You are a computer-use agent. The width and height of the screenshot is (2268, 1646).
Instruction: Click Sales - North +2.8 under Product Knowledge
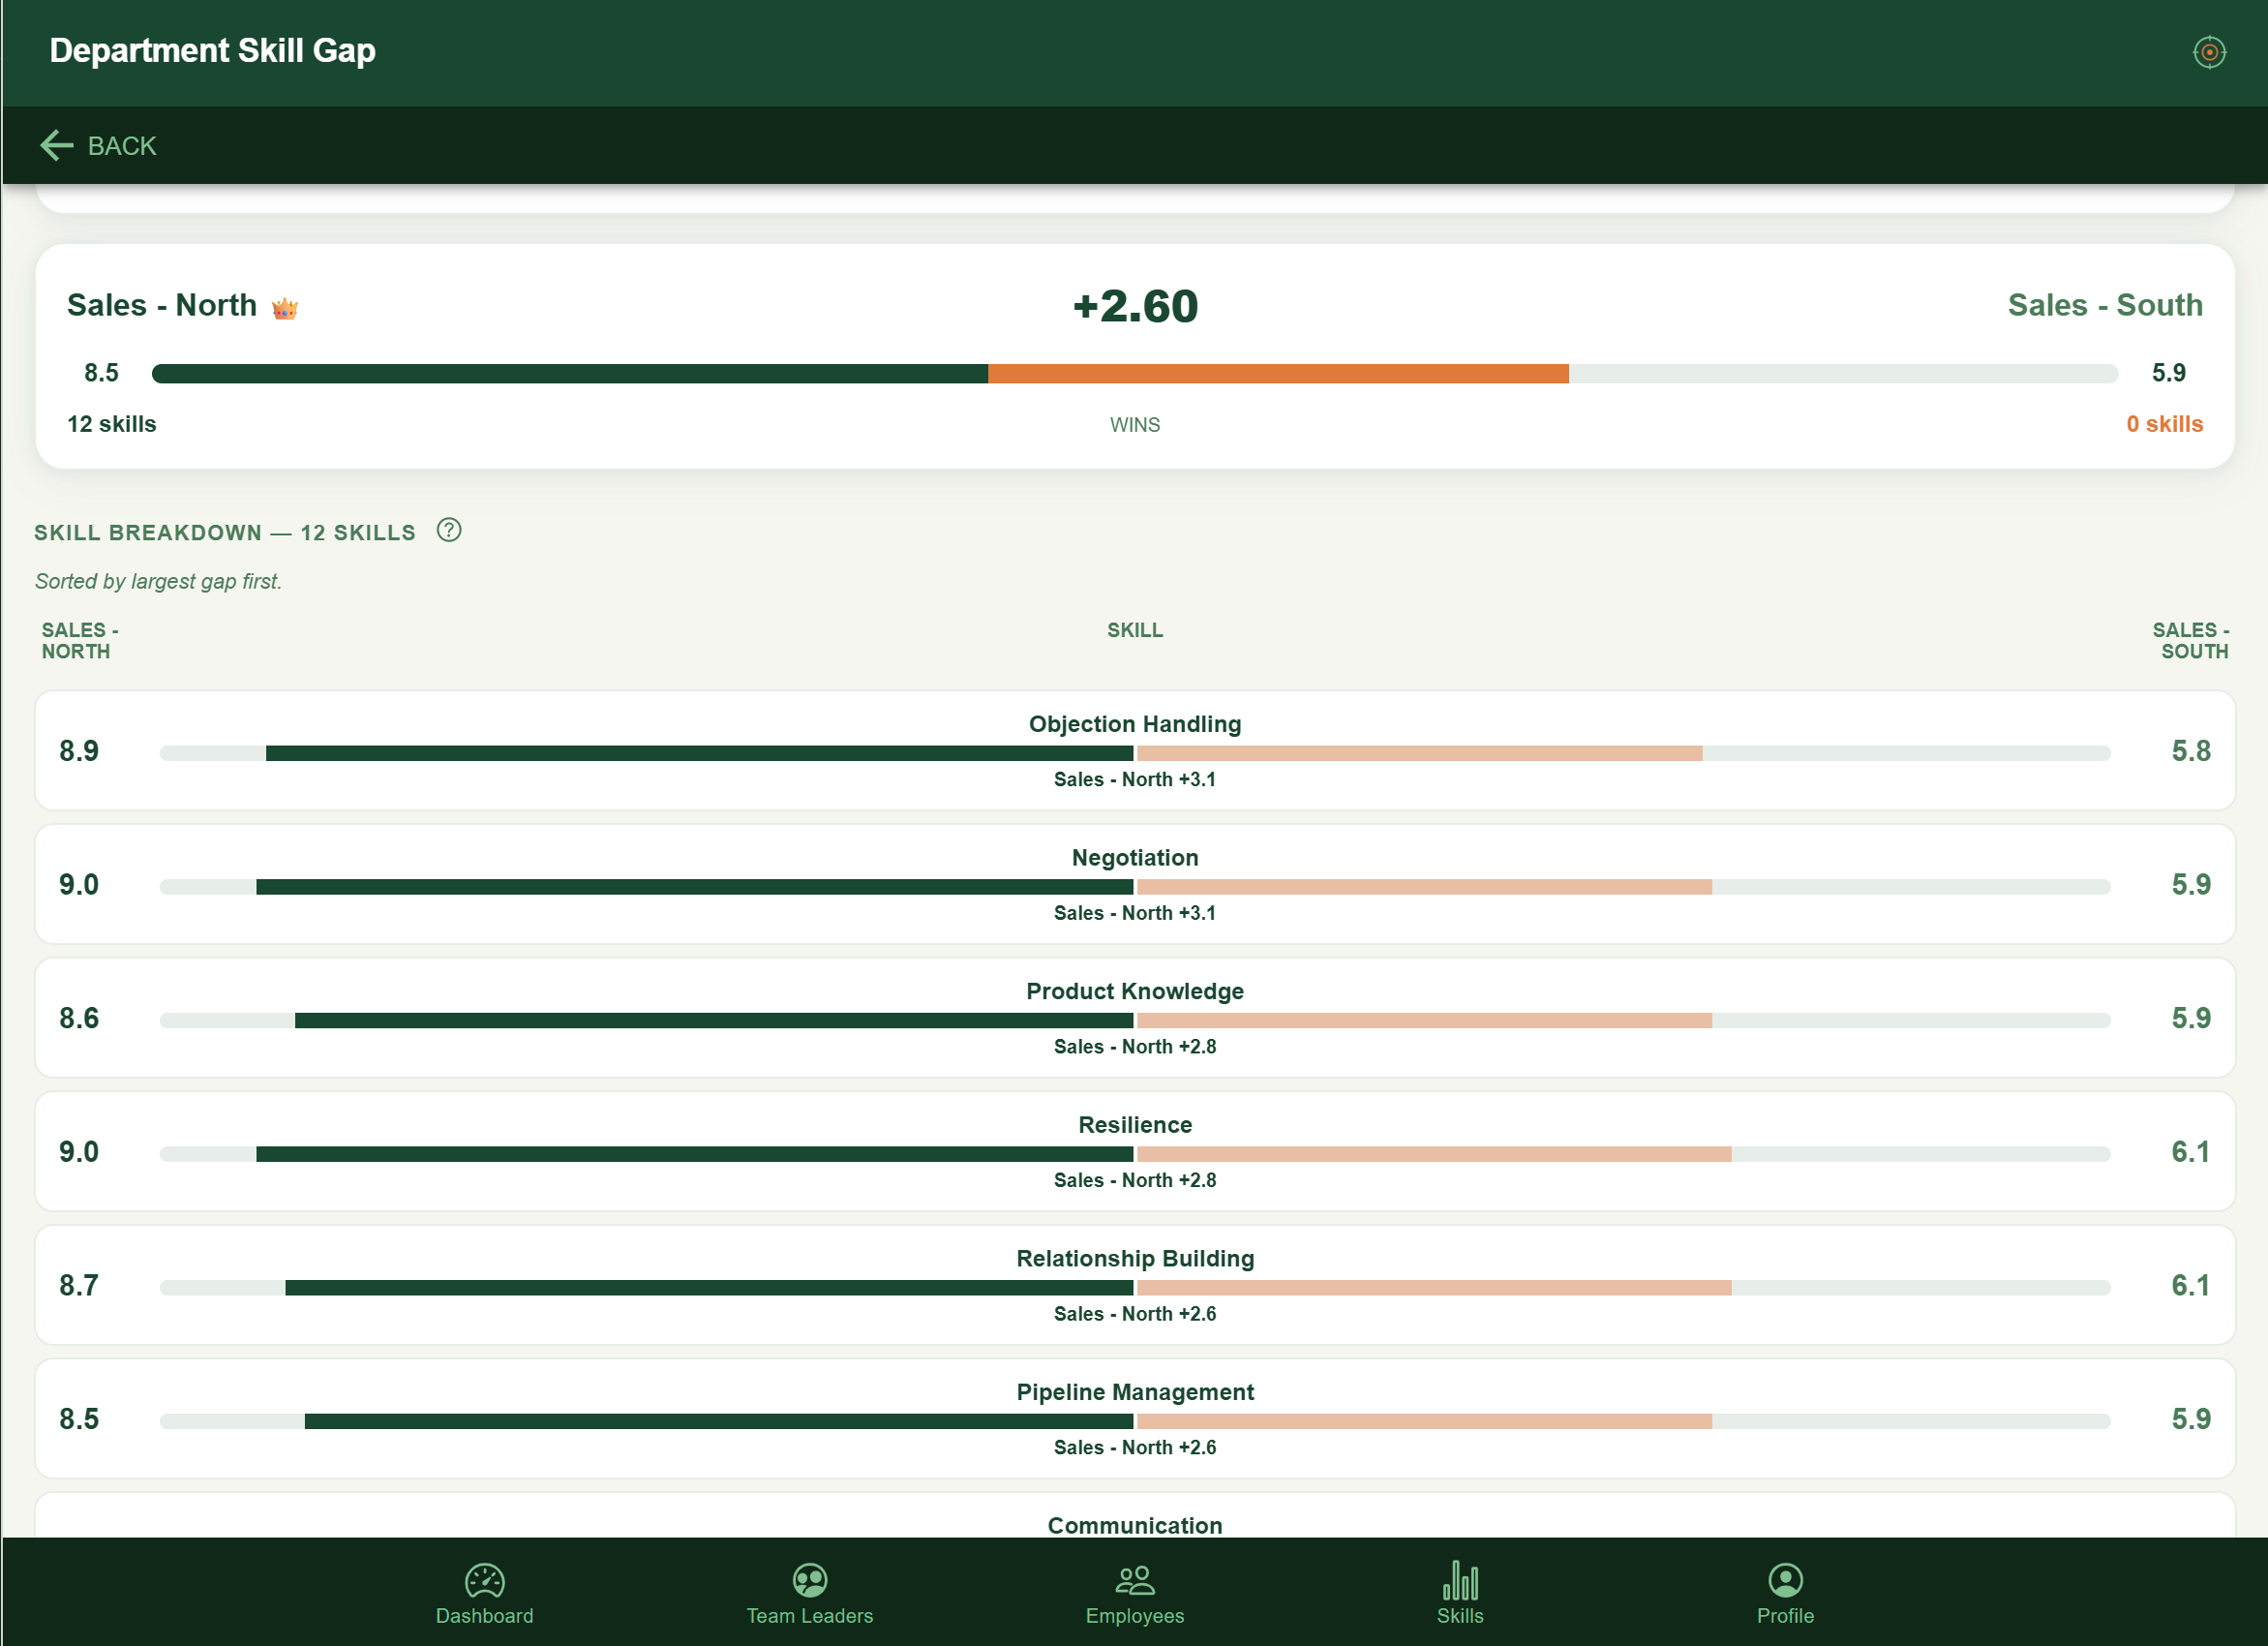tap(1135, 1047)
